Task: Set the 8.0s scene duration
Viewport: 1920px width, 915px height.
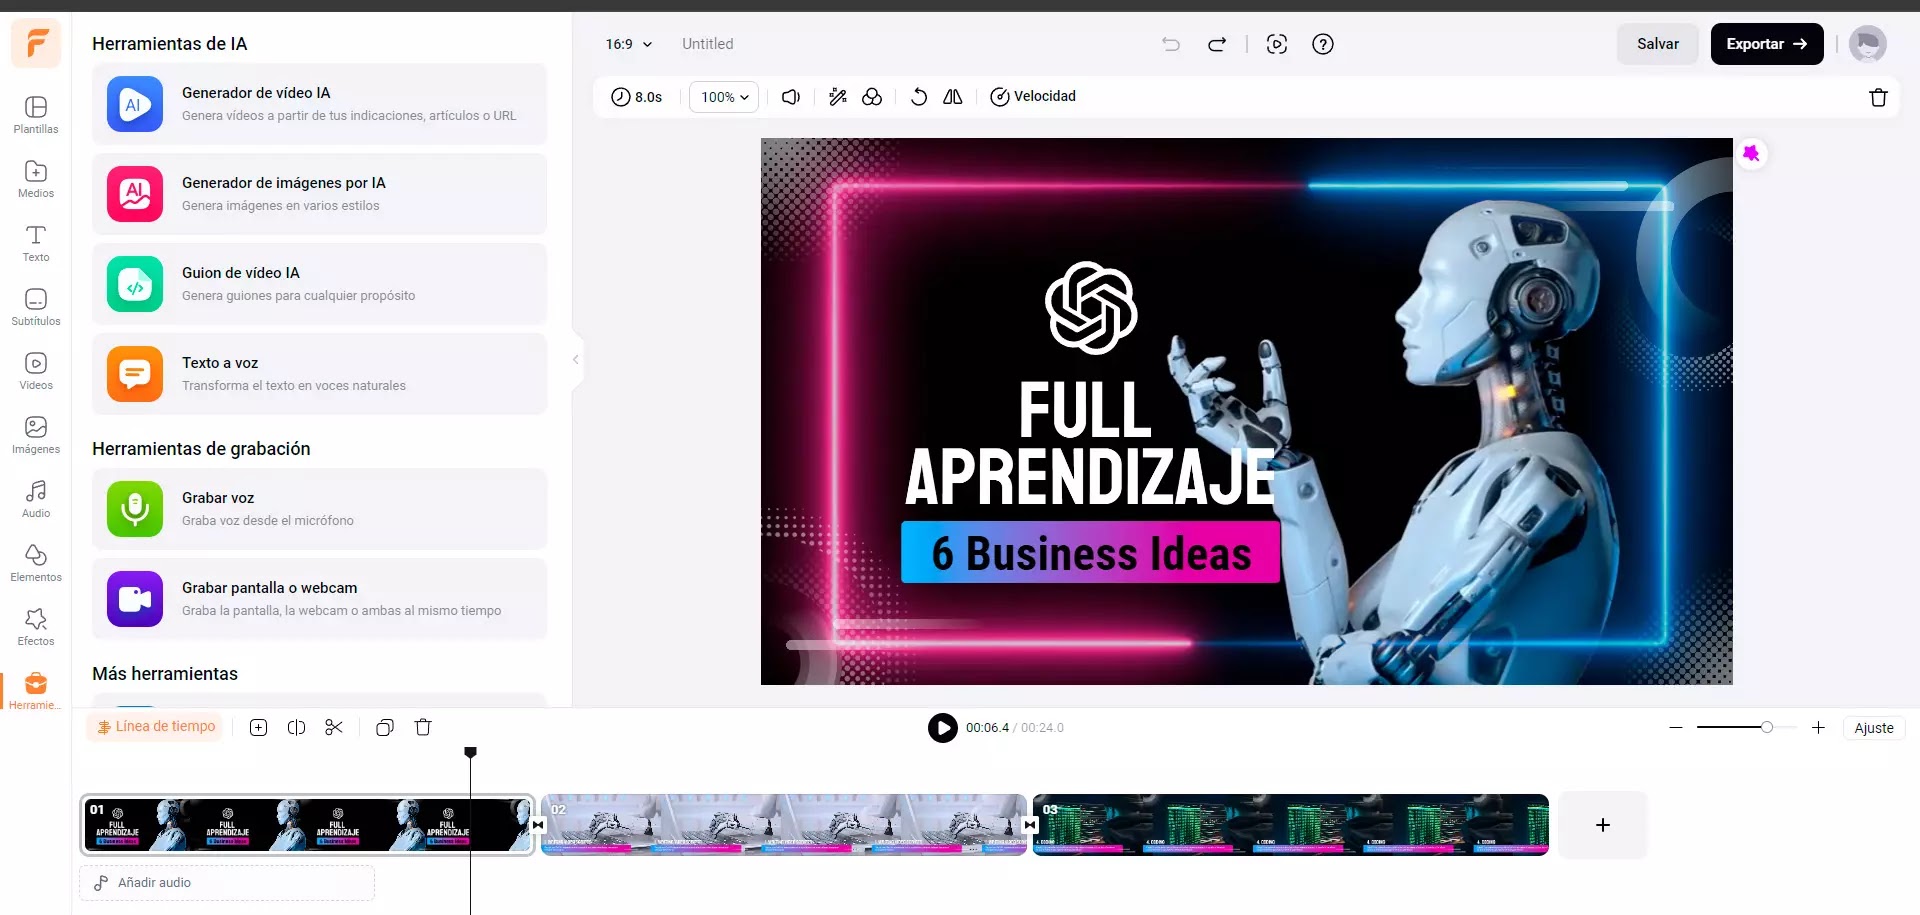Action: tap(637, 97)
